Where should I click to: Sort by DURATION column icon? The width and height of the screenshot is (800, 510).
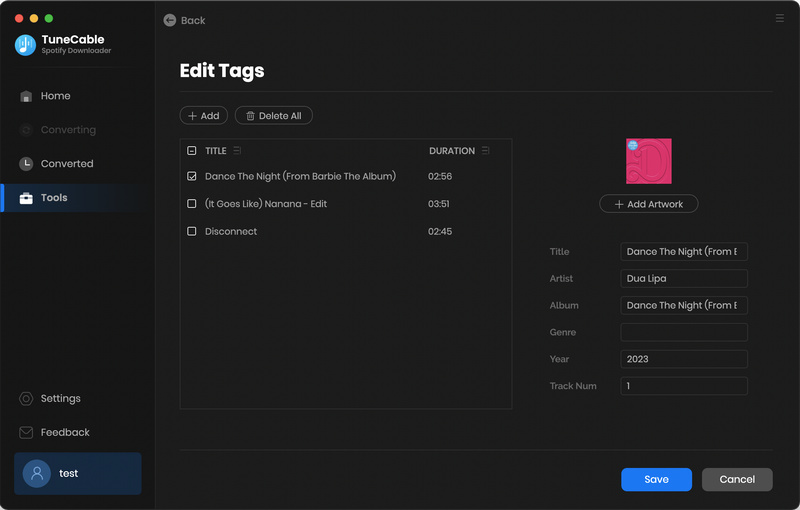pos(485,150)
